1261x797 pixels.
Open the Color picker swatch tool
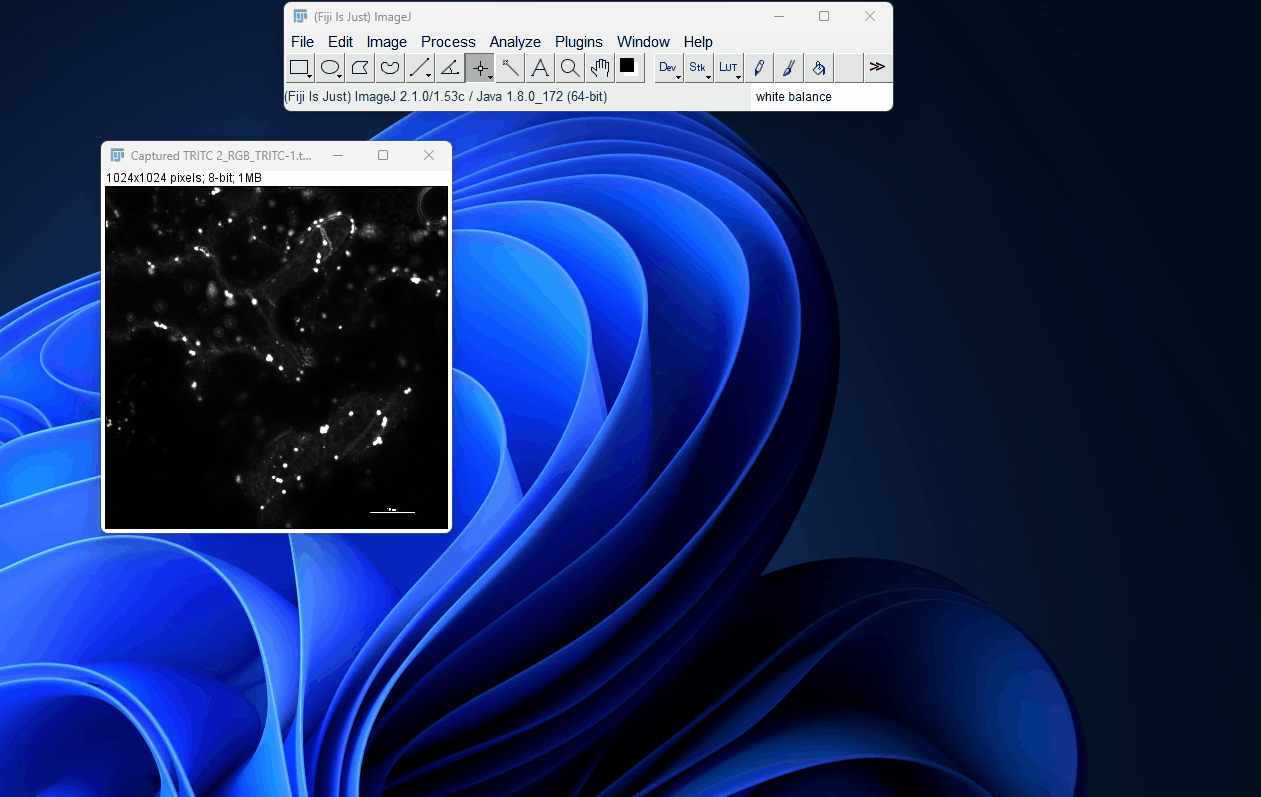(x=628, y=67)
